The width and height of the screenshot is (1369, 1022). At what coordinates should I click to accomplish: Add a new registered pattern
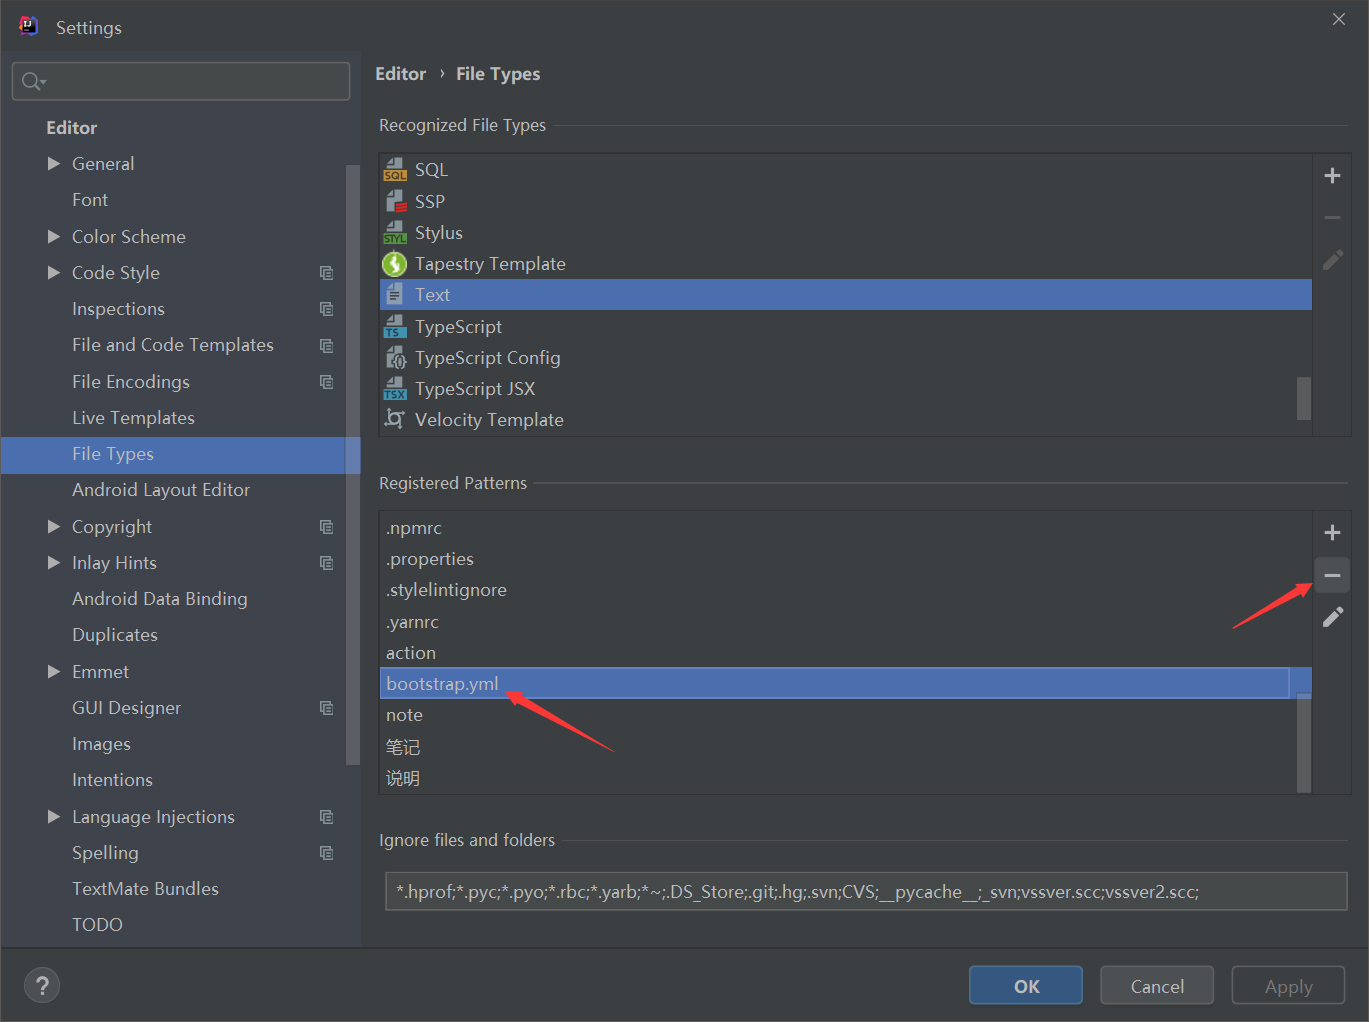[x=1332, y=532]
